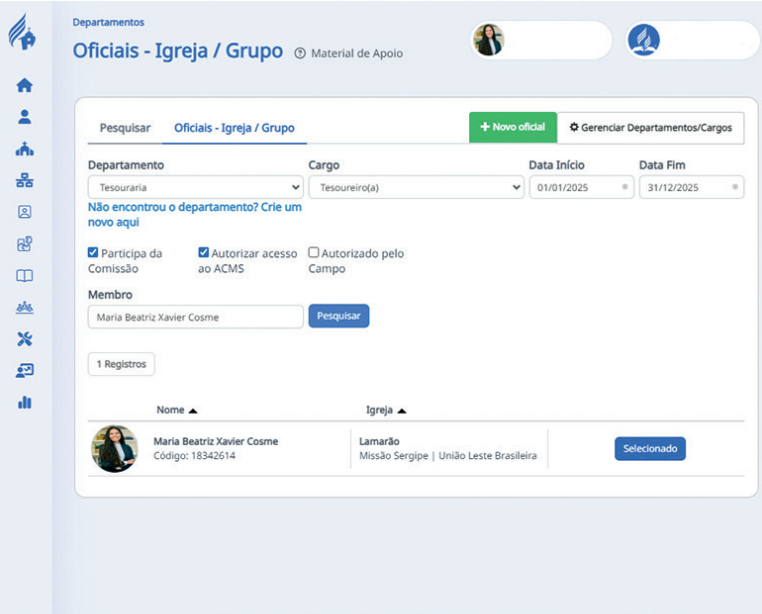Click the Membro search text field
The image size is (762, 614).
click(195, 317)
